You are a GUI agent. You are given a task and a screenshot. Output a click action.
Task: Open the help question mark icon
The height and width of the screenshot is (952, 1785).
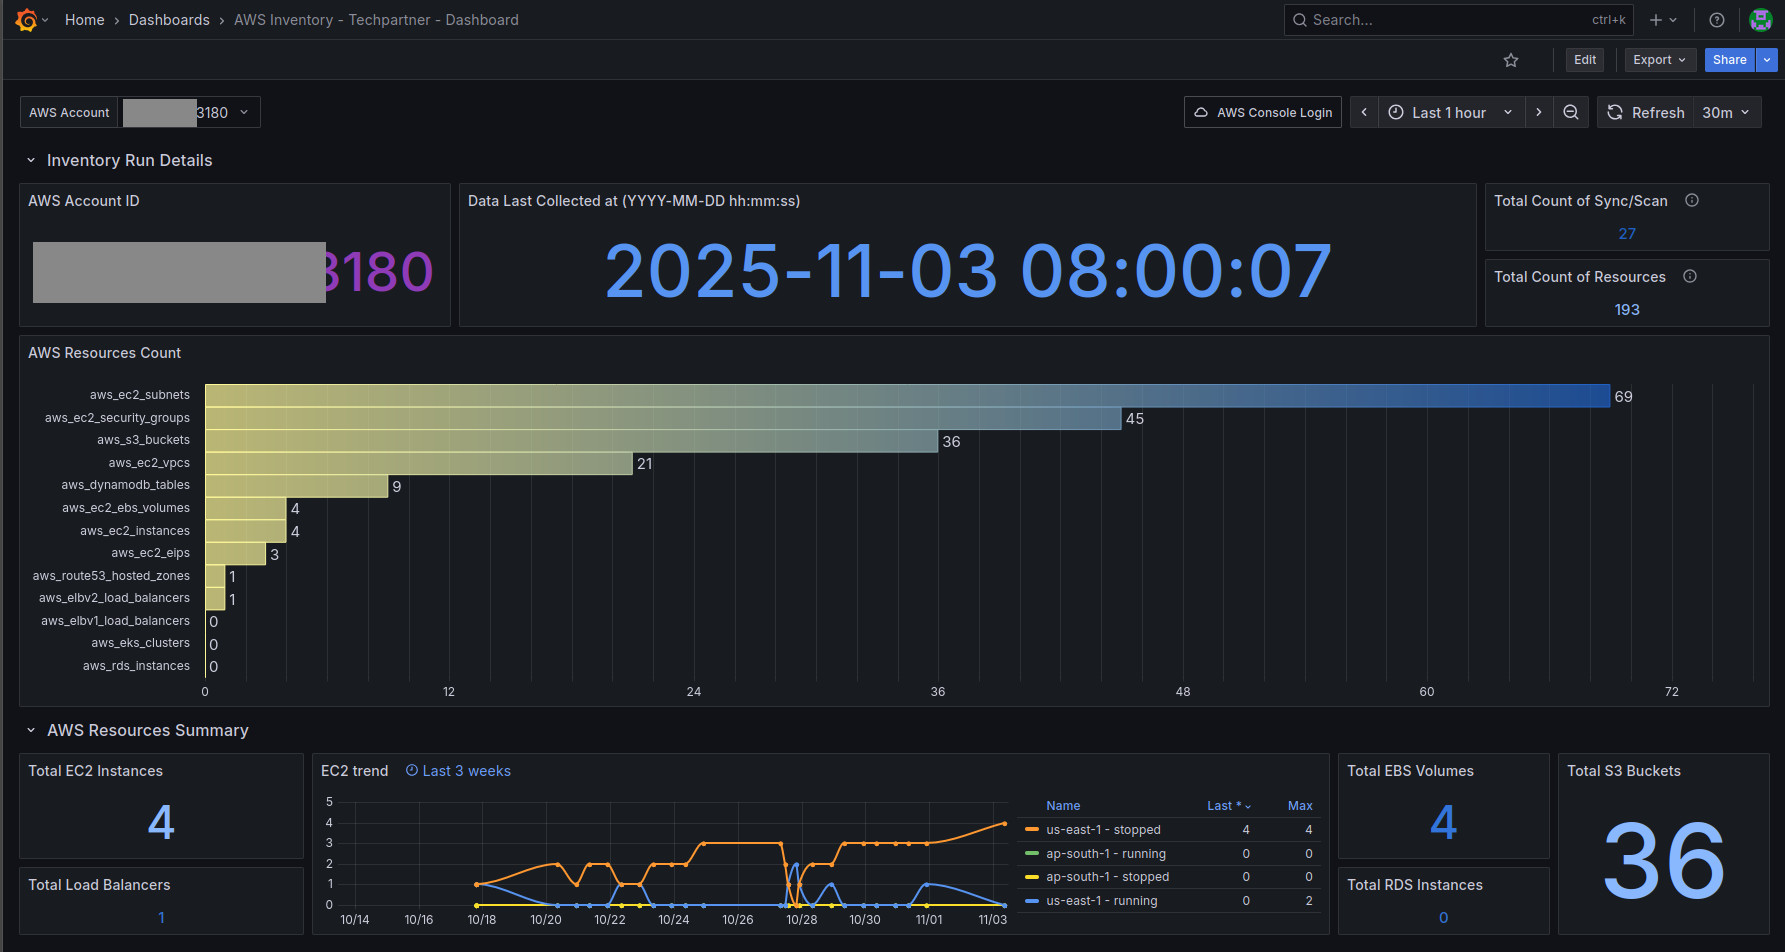click(1716, 20)
